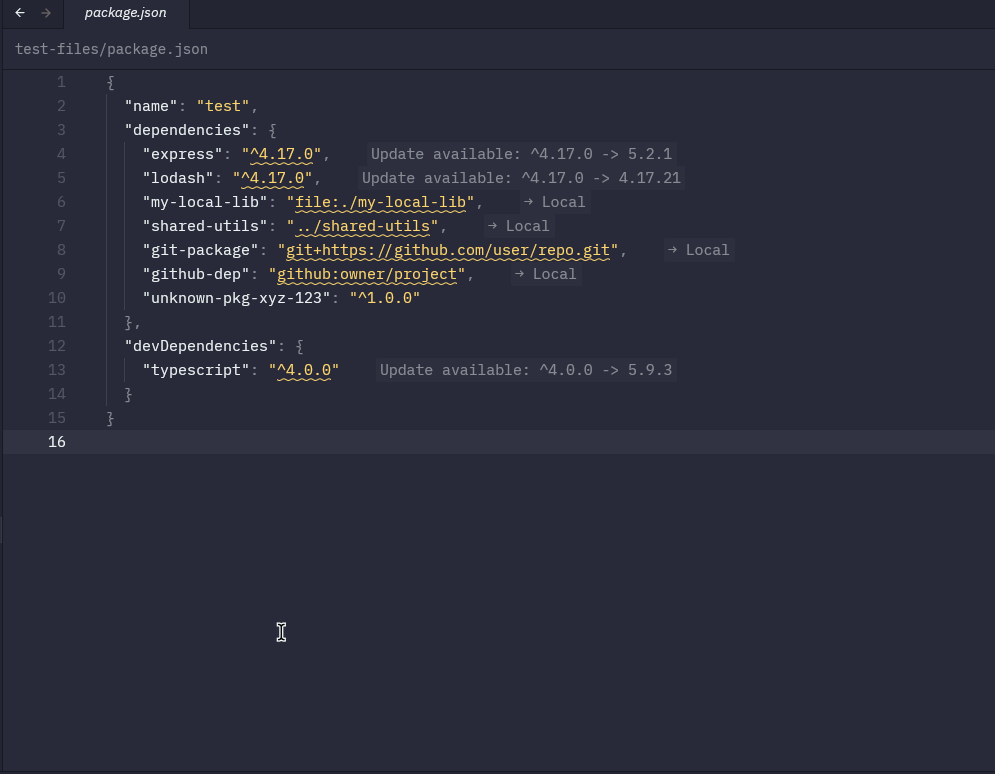This screenshot has height=774, width=995.
Task: Click the Local hint beside git-package
Action: point(698,250)
